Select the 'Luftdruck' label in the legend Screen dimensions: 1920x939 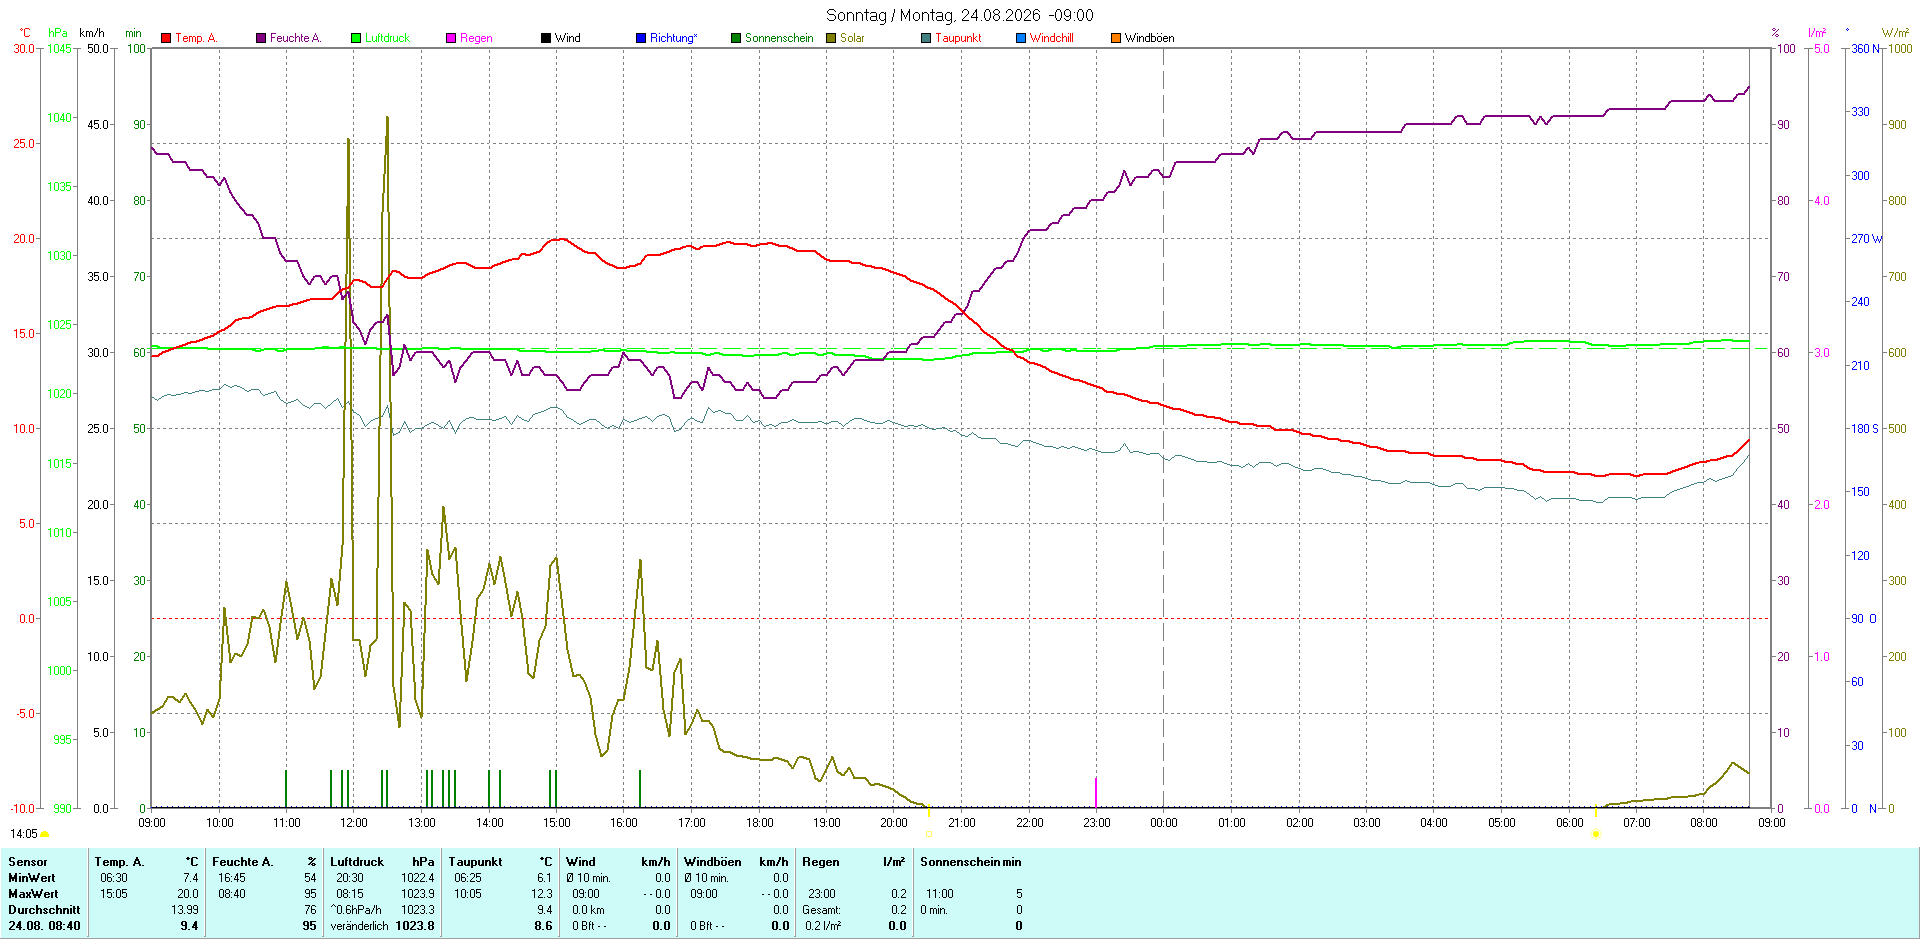point(387,38)
